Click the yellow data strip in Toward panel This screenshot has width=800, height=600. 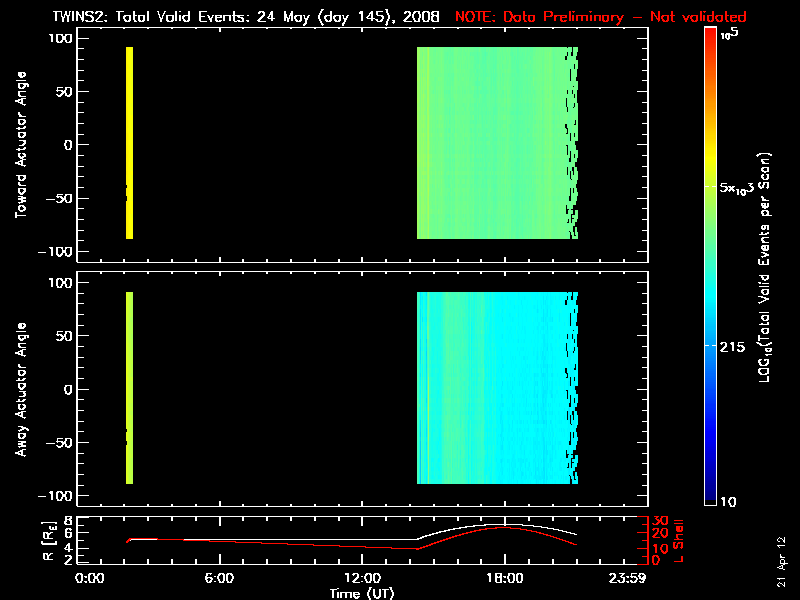[x=130, y=143]
